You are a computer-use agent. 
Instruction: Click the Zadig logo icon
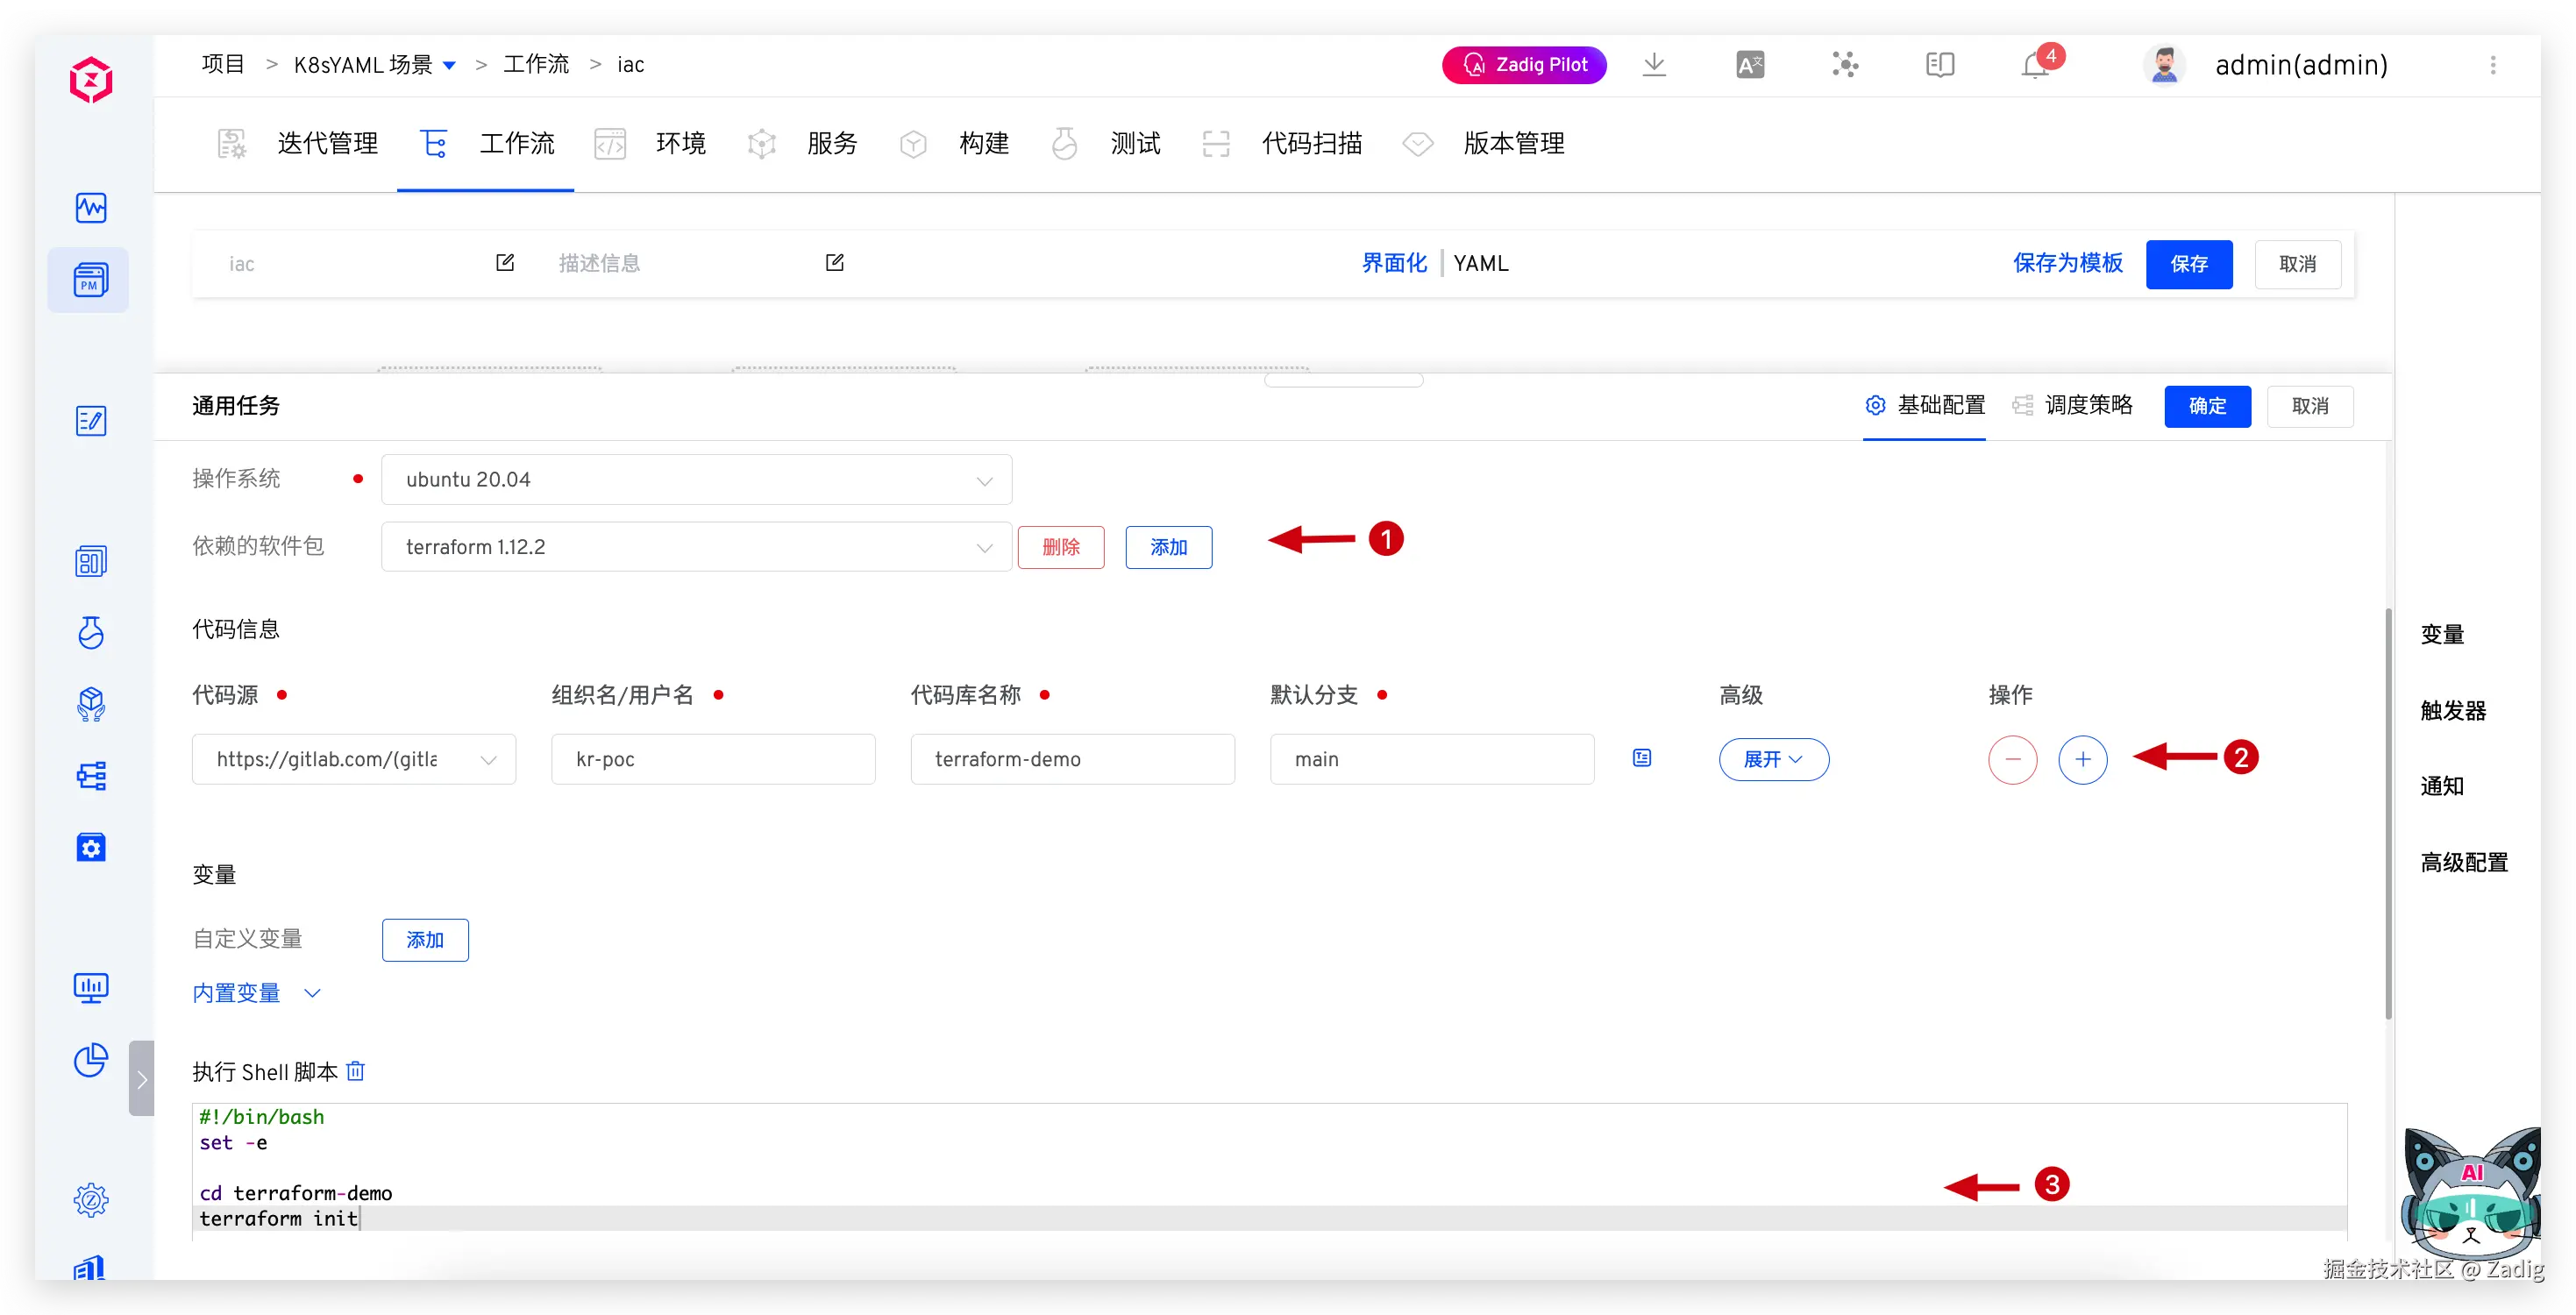coord(91,80)
